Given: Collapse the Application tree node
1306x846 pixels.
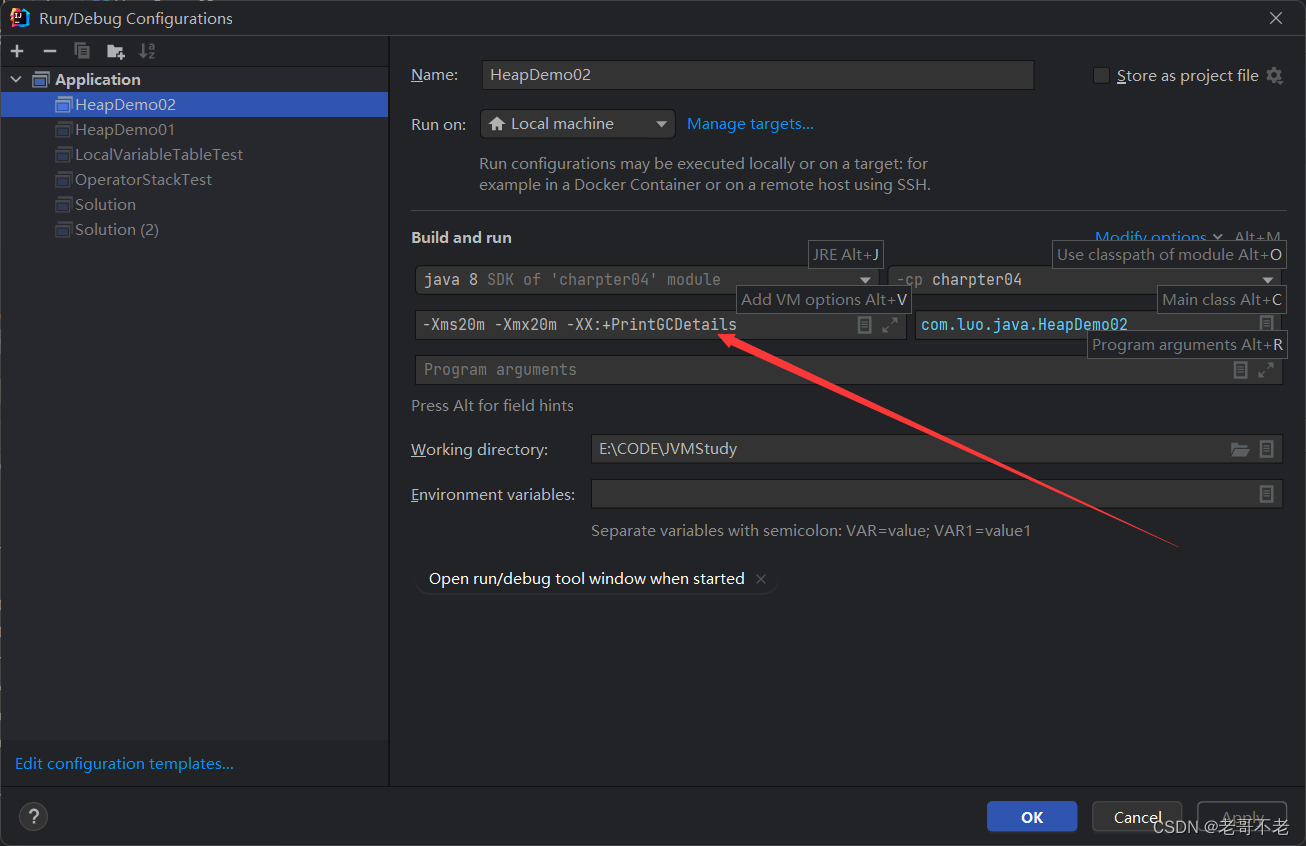Looking at the screenshot, I should coord(16,80).
